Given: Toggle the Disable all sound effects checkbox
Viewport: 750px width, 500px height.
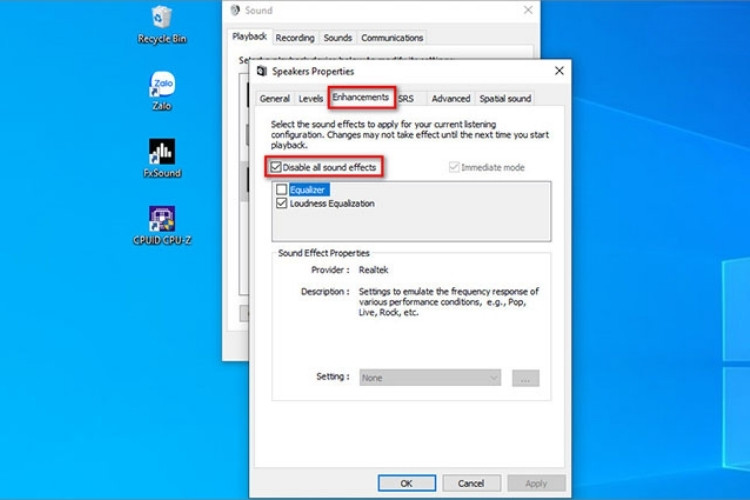Looking at the screenshot, I should point(275,167).
